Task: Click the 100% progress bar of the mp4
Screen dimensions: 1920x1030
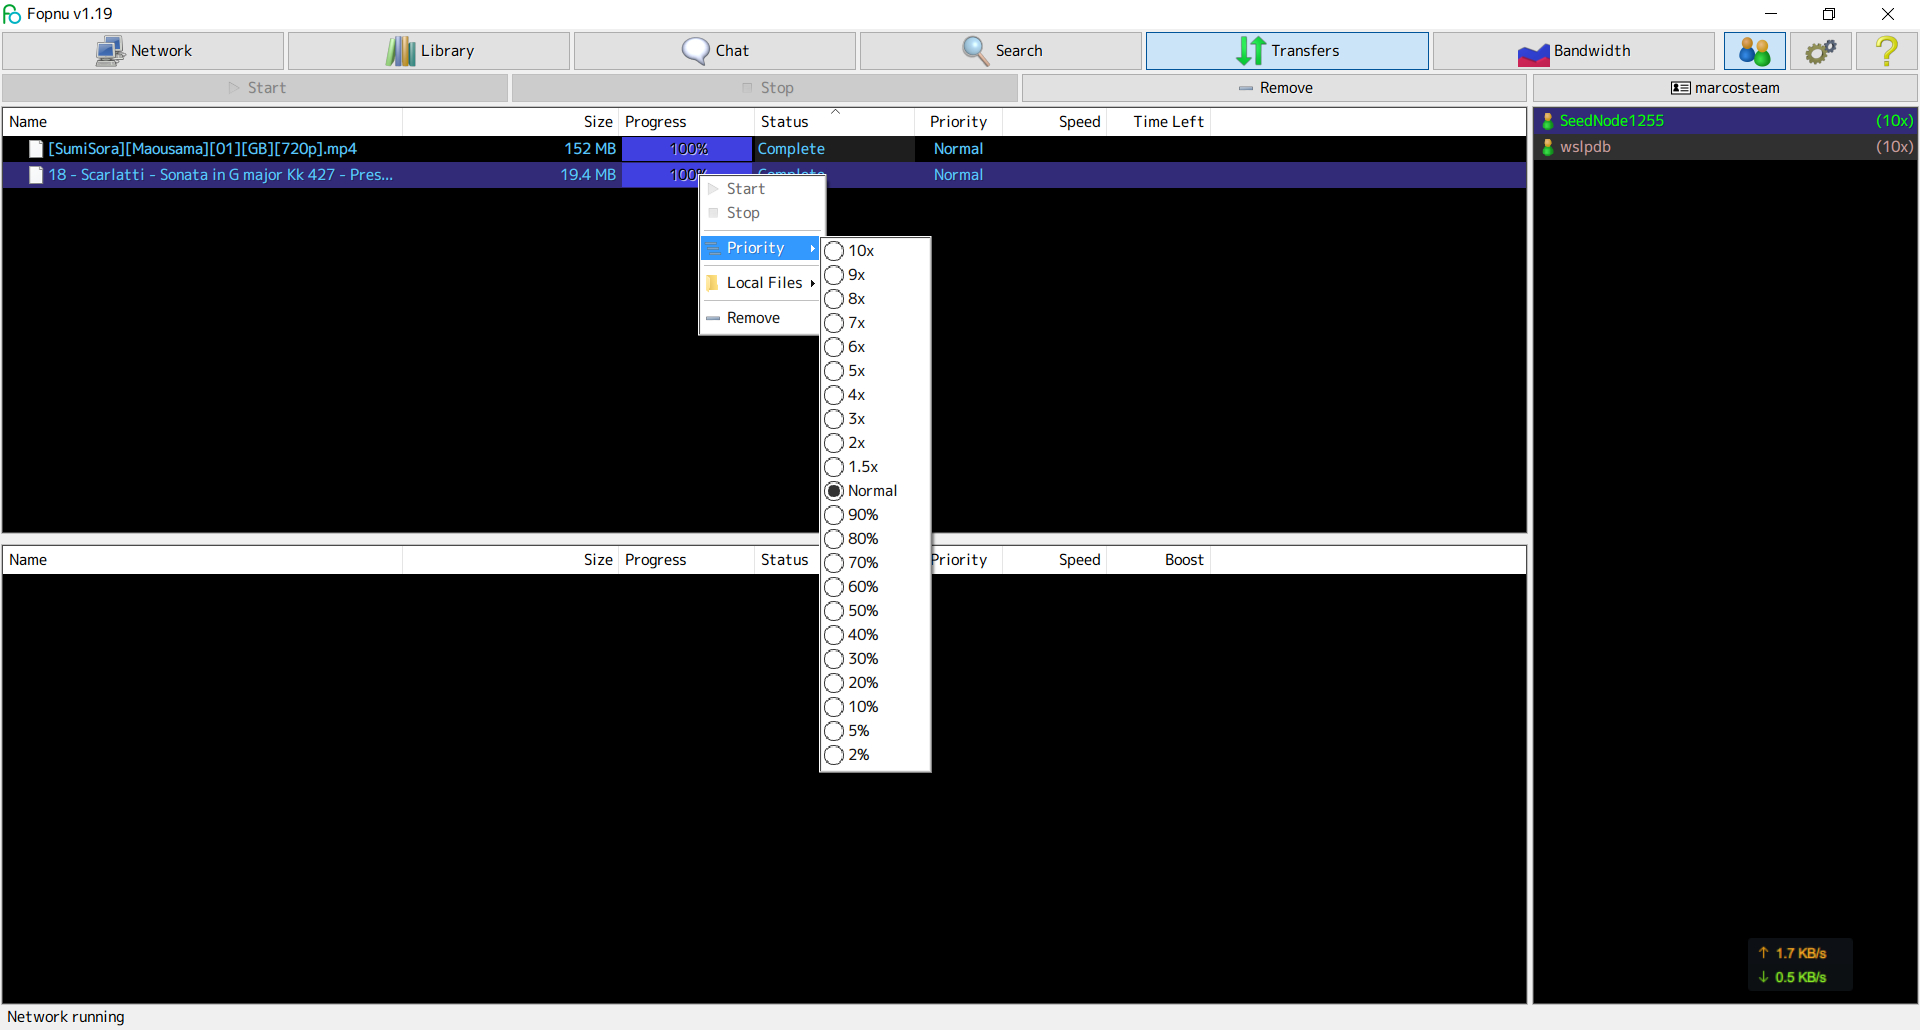Action: click(687, 149)
